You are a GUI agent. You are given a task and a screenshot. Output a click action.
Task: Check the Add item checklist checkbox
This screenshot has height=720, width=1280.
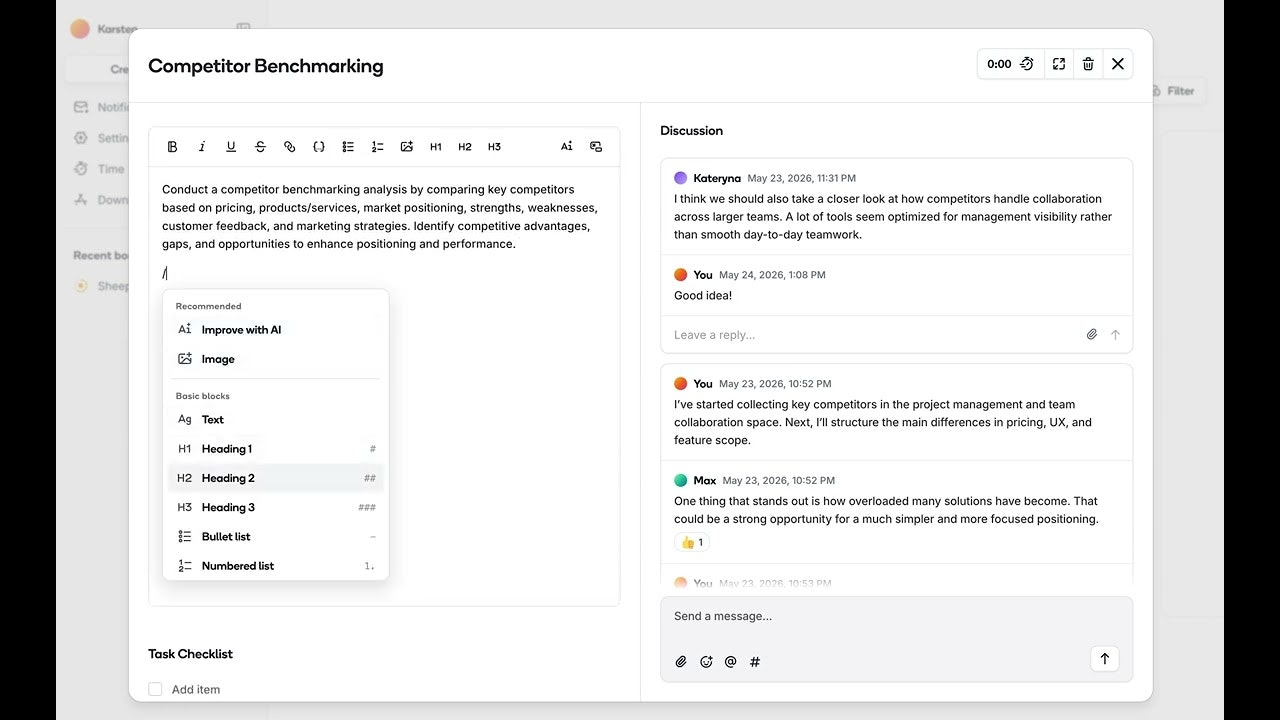click(155, 689)
